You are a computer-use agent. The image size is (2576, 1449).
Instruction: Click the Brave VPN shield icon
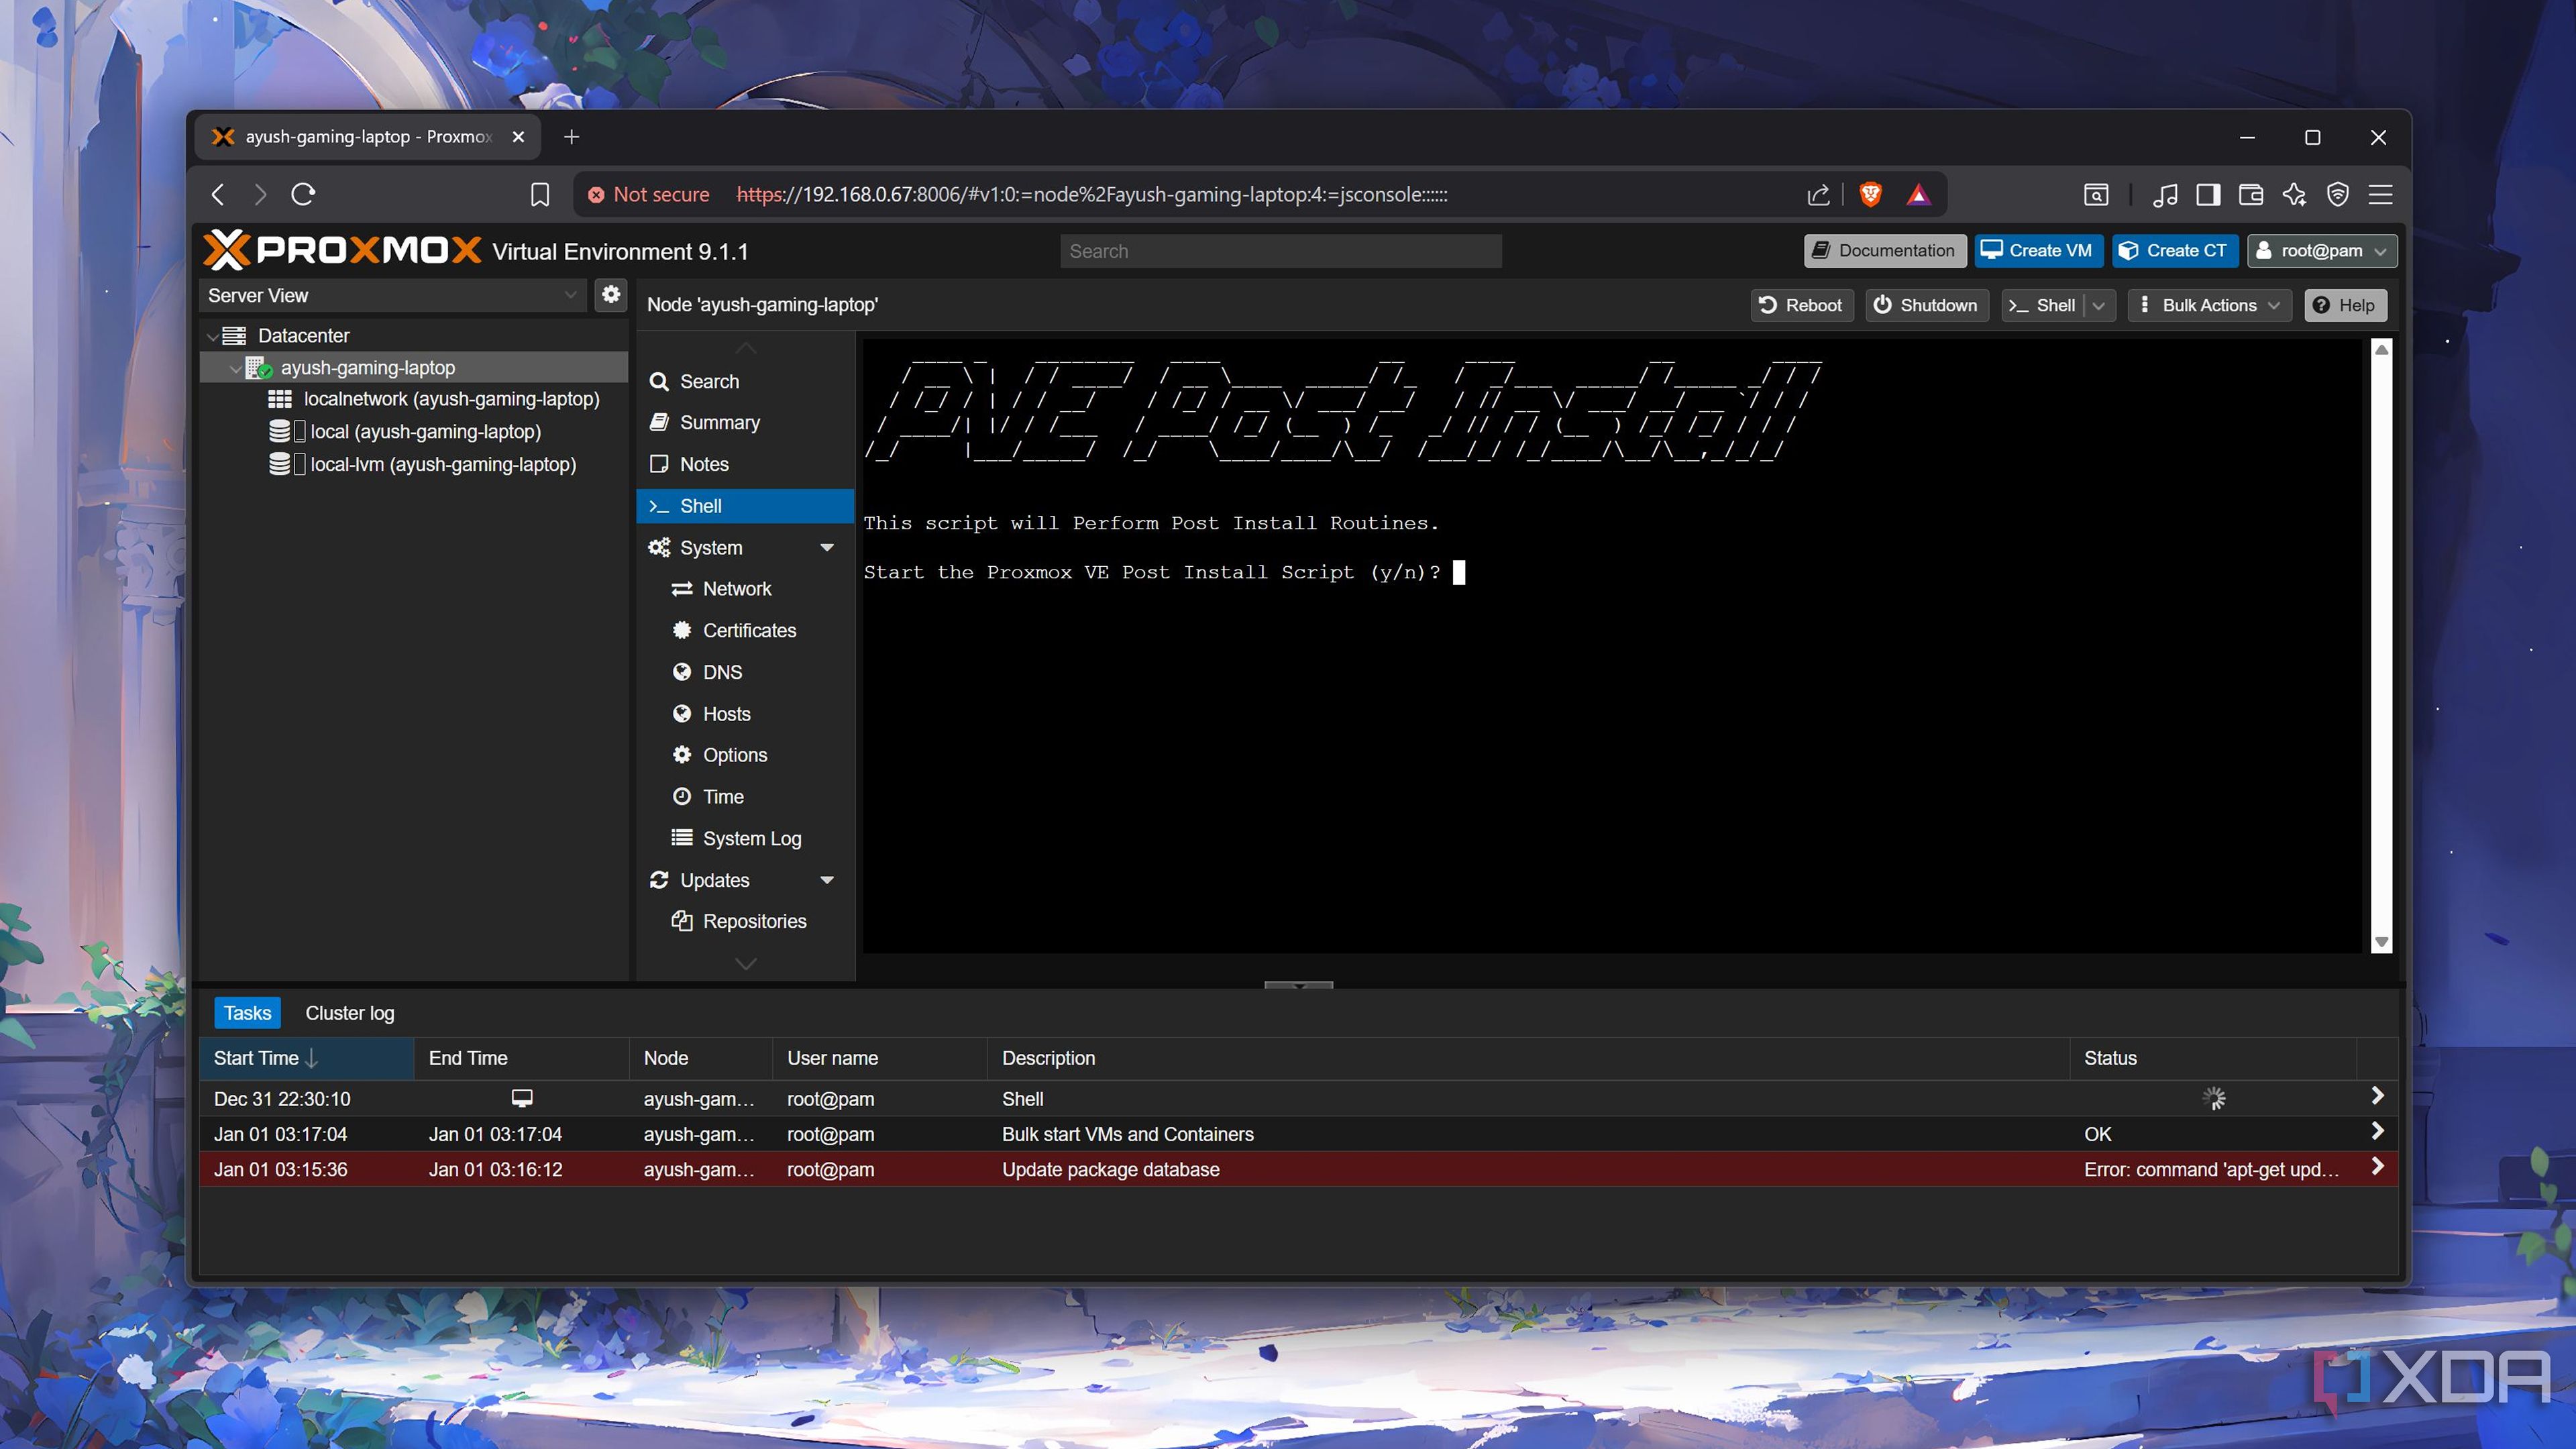2338,194
